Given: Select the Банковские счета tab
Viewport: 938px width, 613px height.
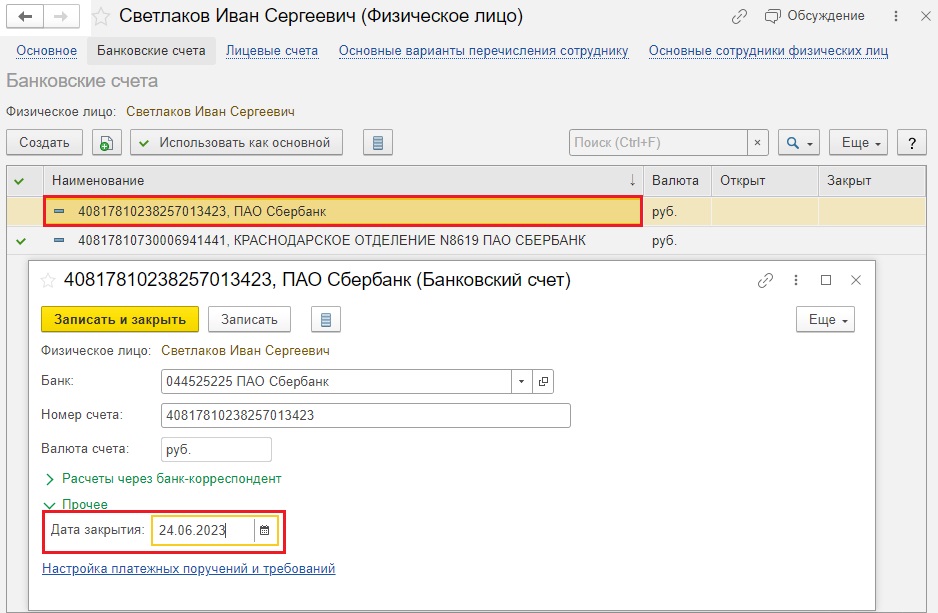Looking at the screenshot, I should tap(151, 51).
